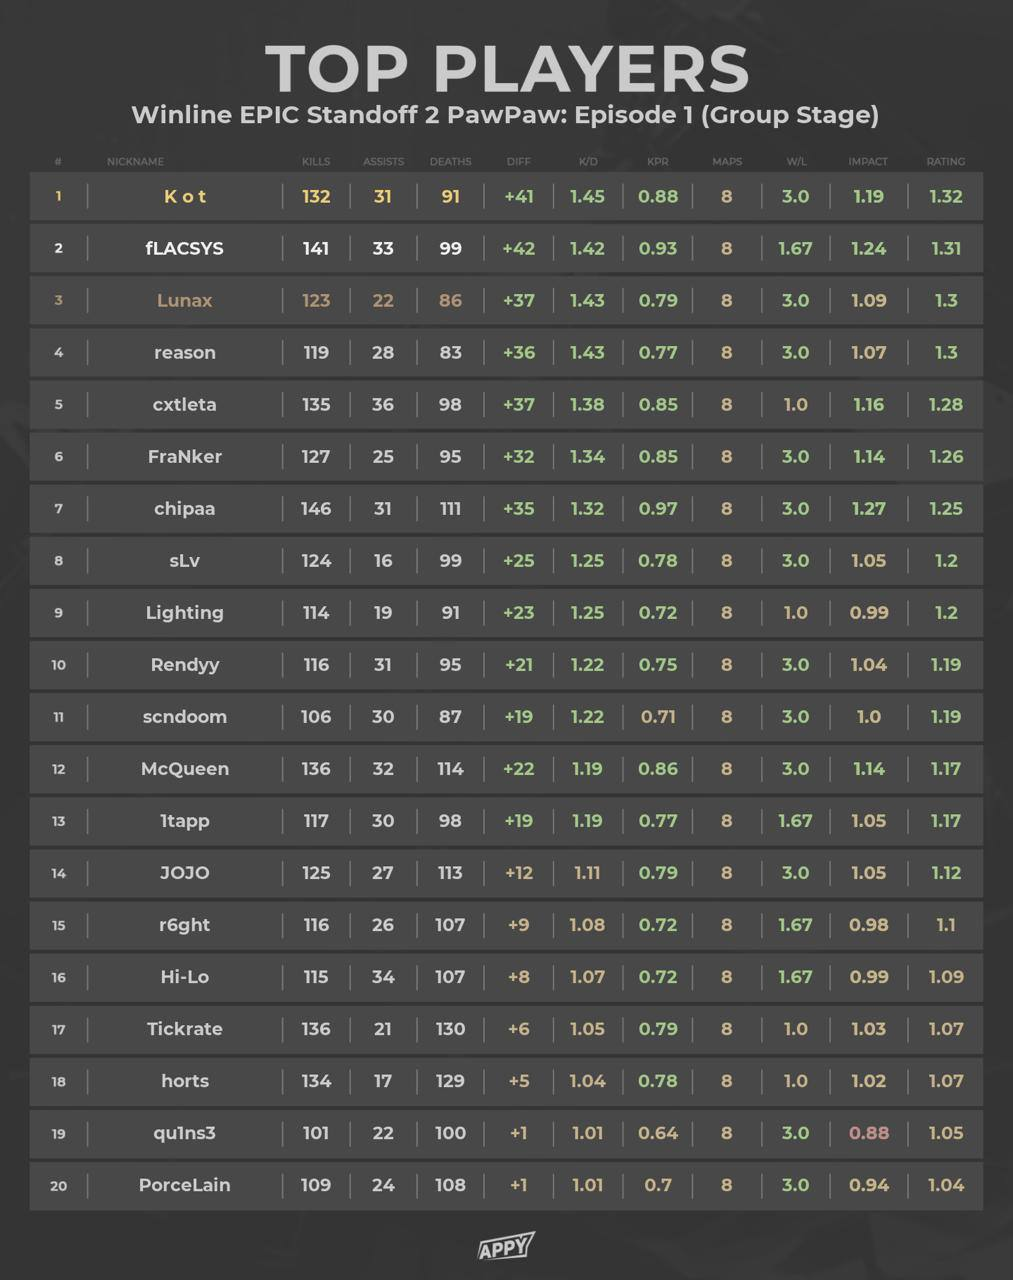Click the DIFF column header

coord(519,161)
